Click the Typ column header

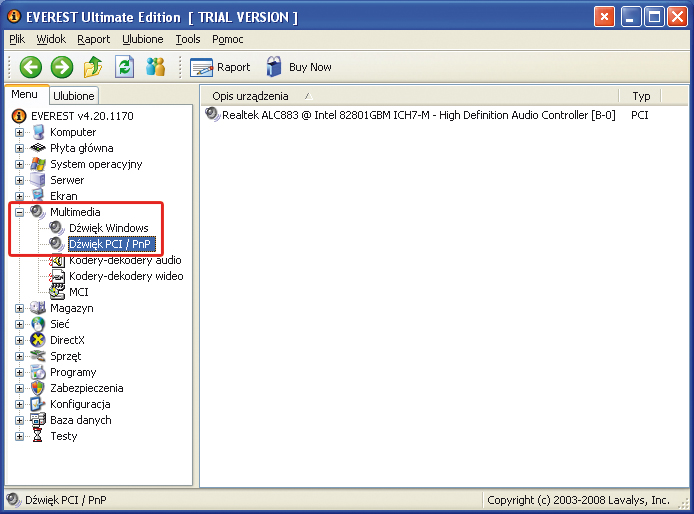(x=641, y=96)
